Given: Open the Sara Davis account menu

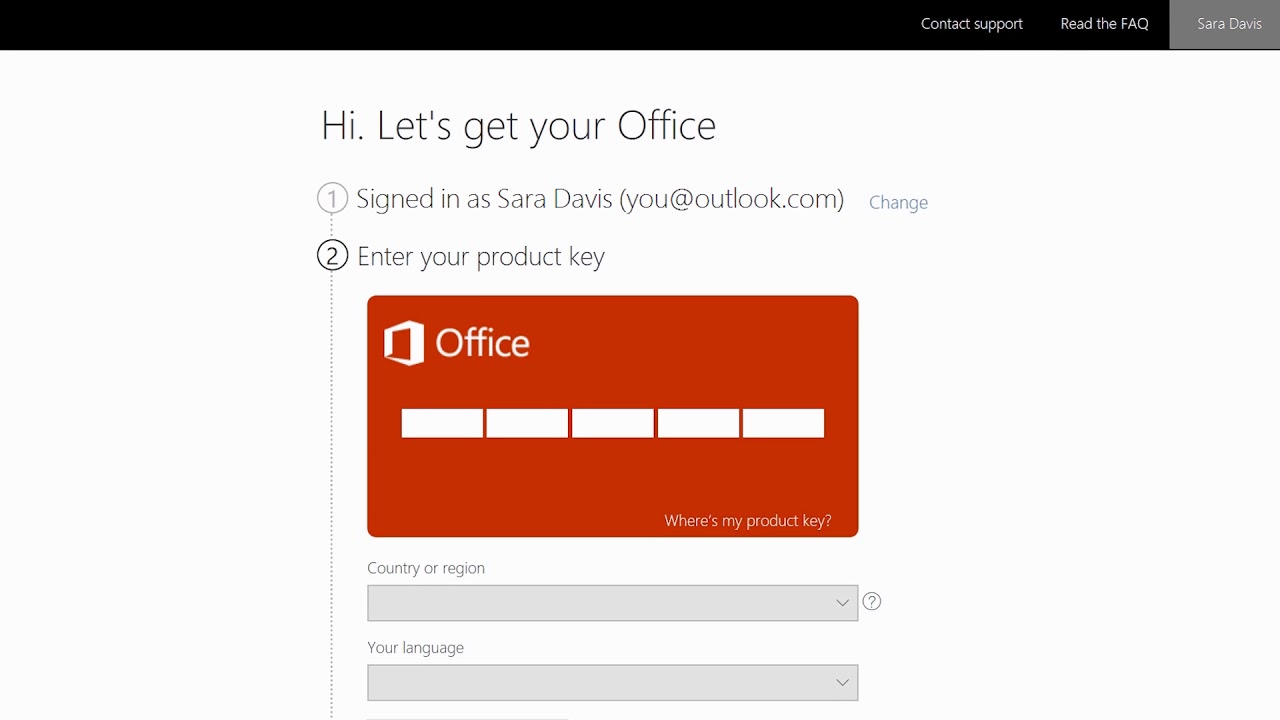Looking at the screenshot, I should [x=1225, y=24].
